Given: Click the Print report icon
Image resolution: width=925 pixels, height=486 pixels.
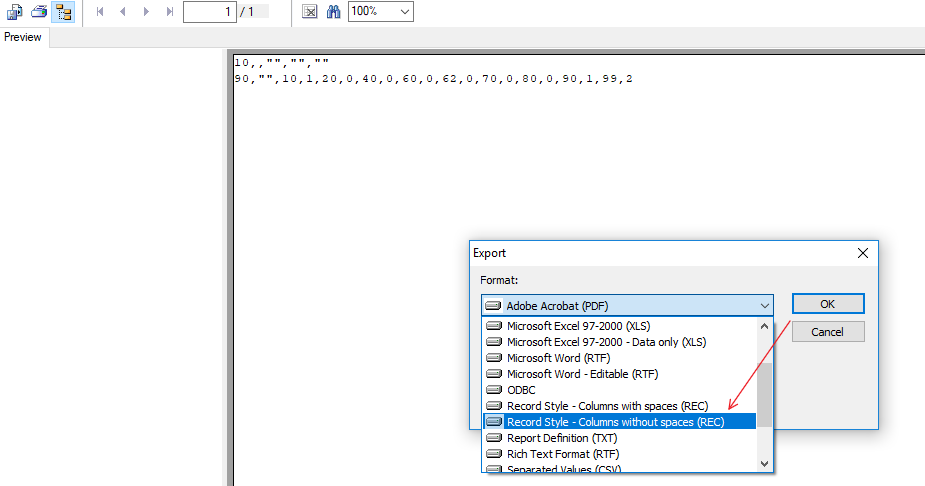Looking at the screenshot, I should (x=39, y=12).
